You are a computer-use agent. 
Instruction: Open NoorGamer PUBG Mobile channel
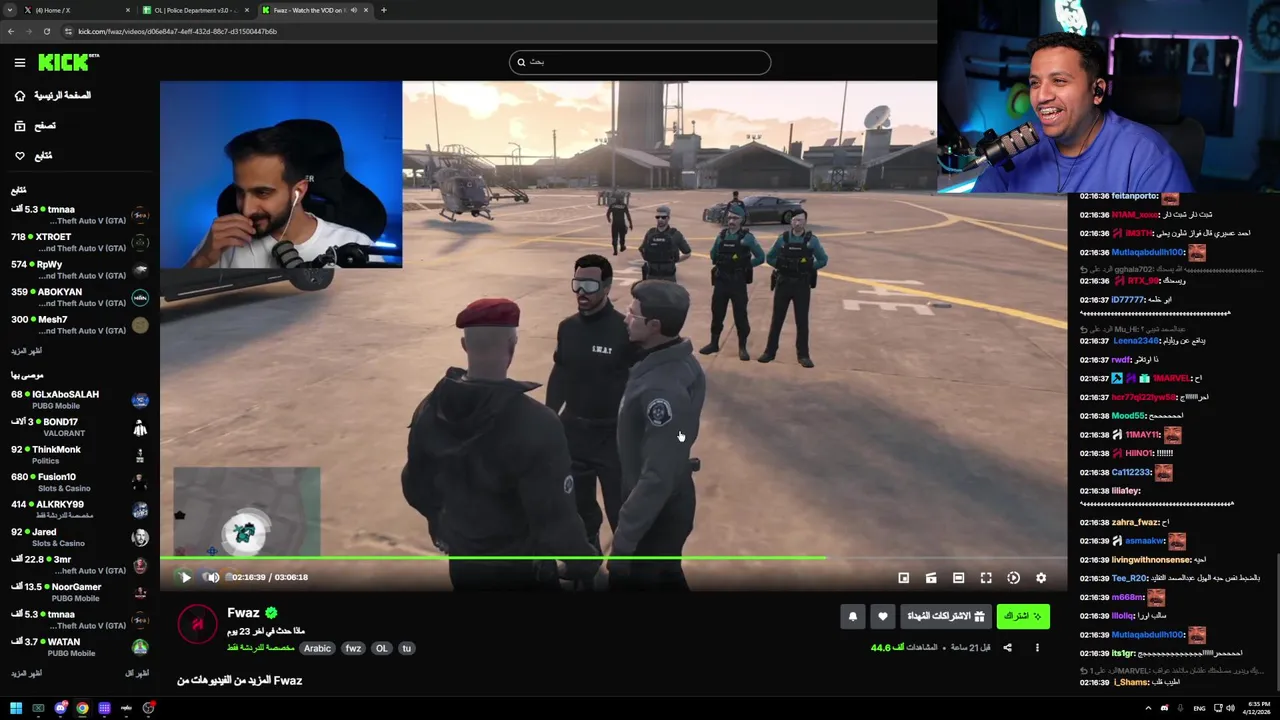[80, 592]
